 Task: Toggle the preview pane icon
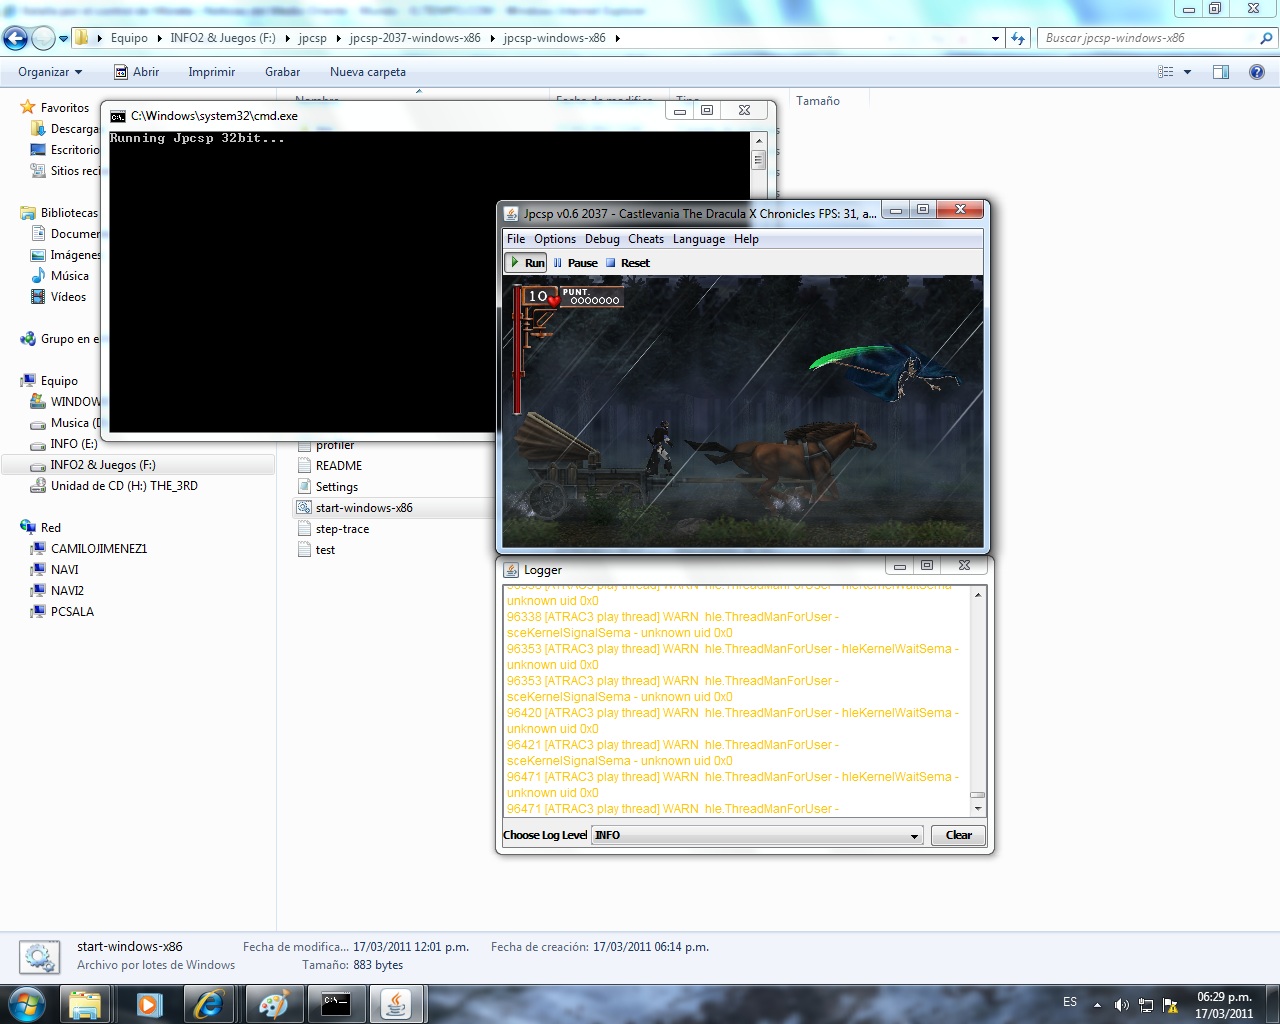1221,72
